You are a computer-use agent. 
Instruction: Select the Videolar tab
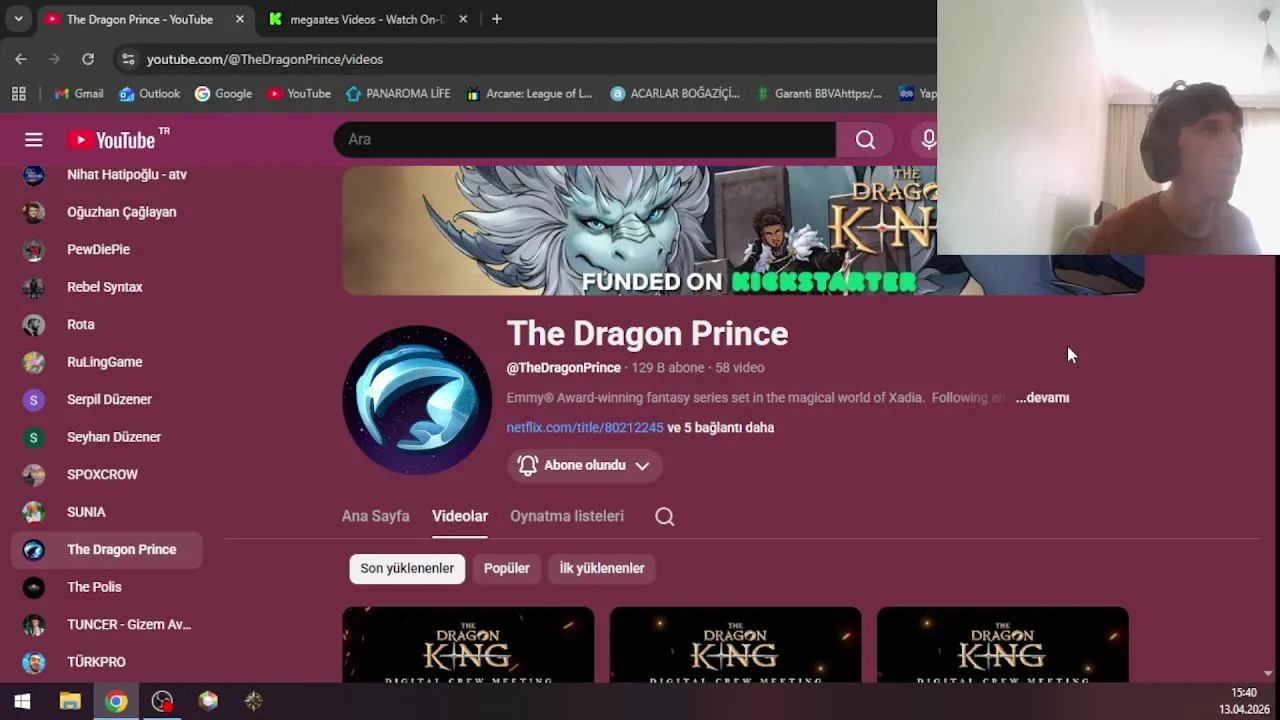click(460, 516)
